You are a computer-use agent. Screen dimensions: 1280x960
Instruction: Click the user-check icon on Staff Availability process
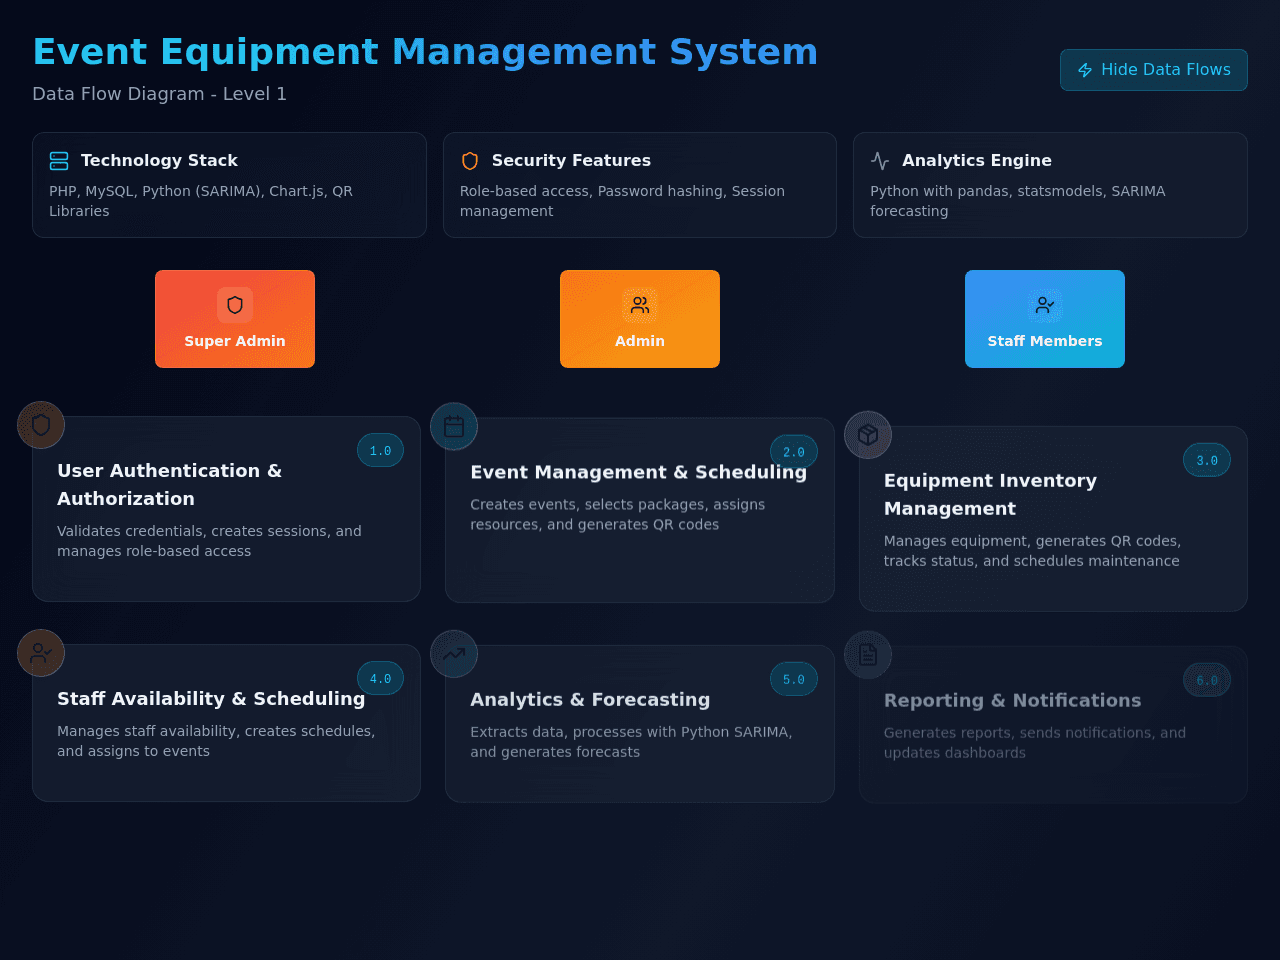pos(41,653)
